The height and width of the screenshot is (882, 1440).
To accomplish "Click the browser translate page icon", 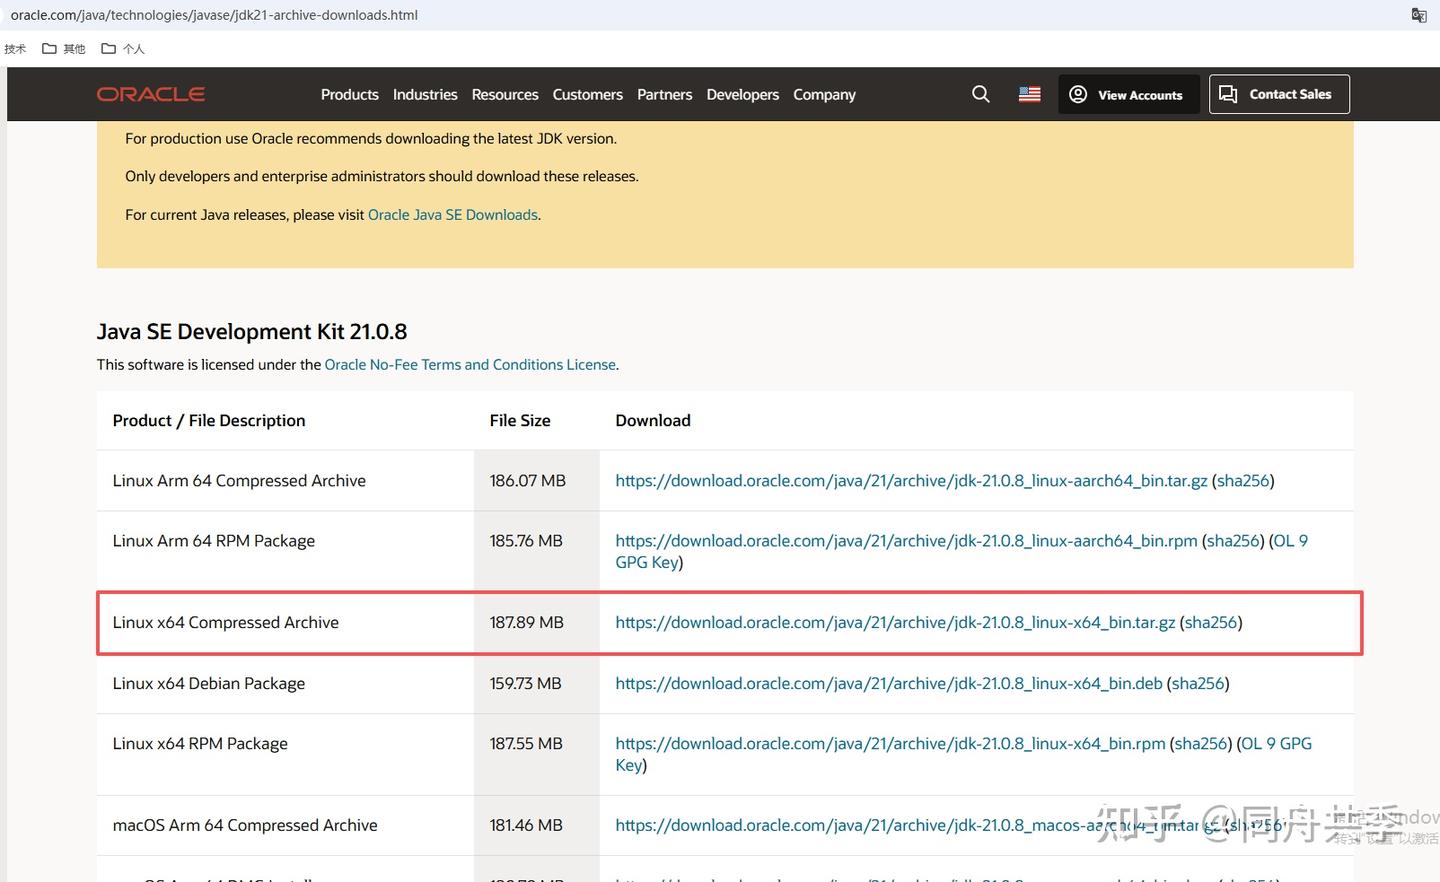I will pos(1418,15).
